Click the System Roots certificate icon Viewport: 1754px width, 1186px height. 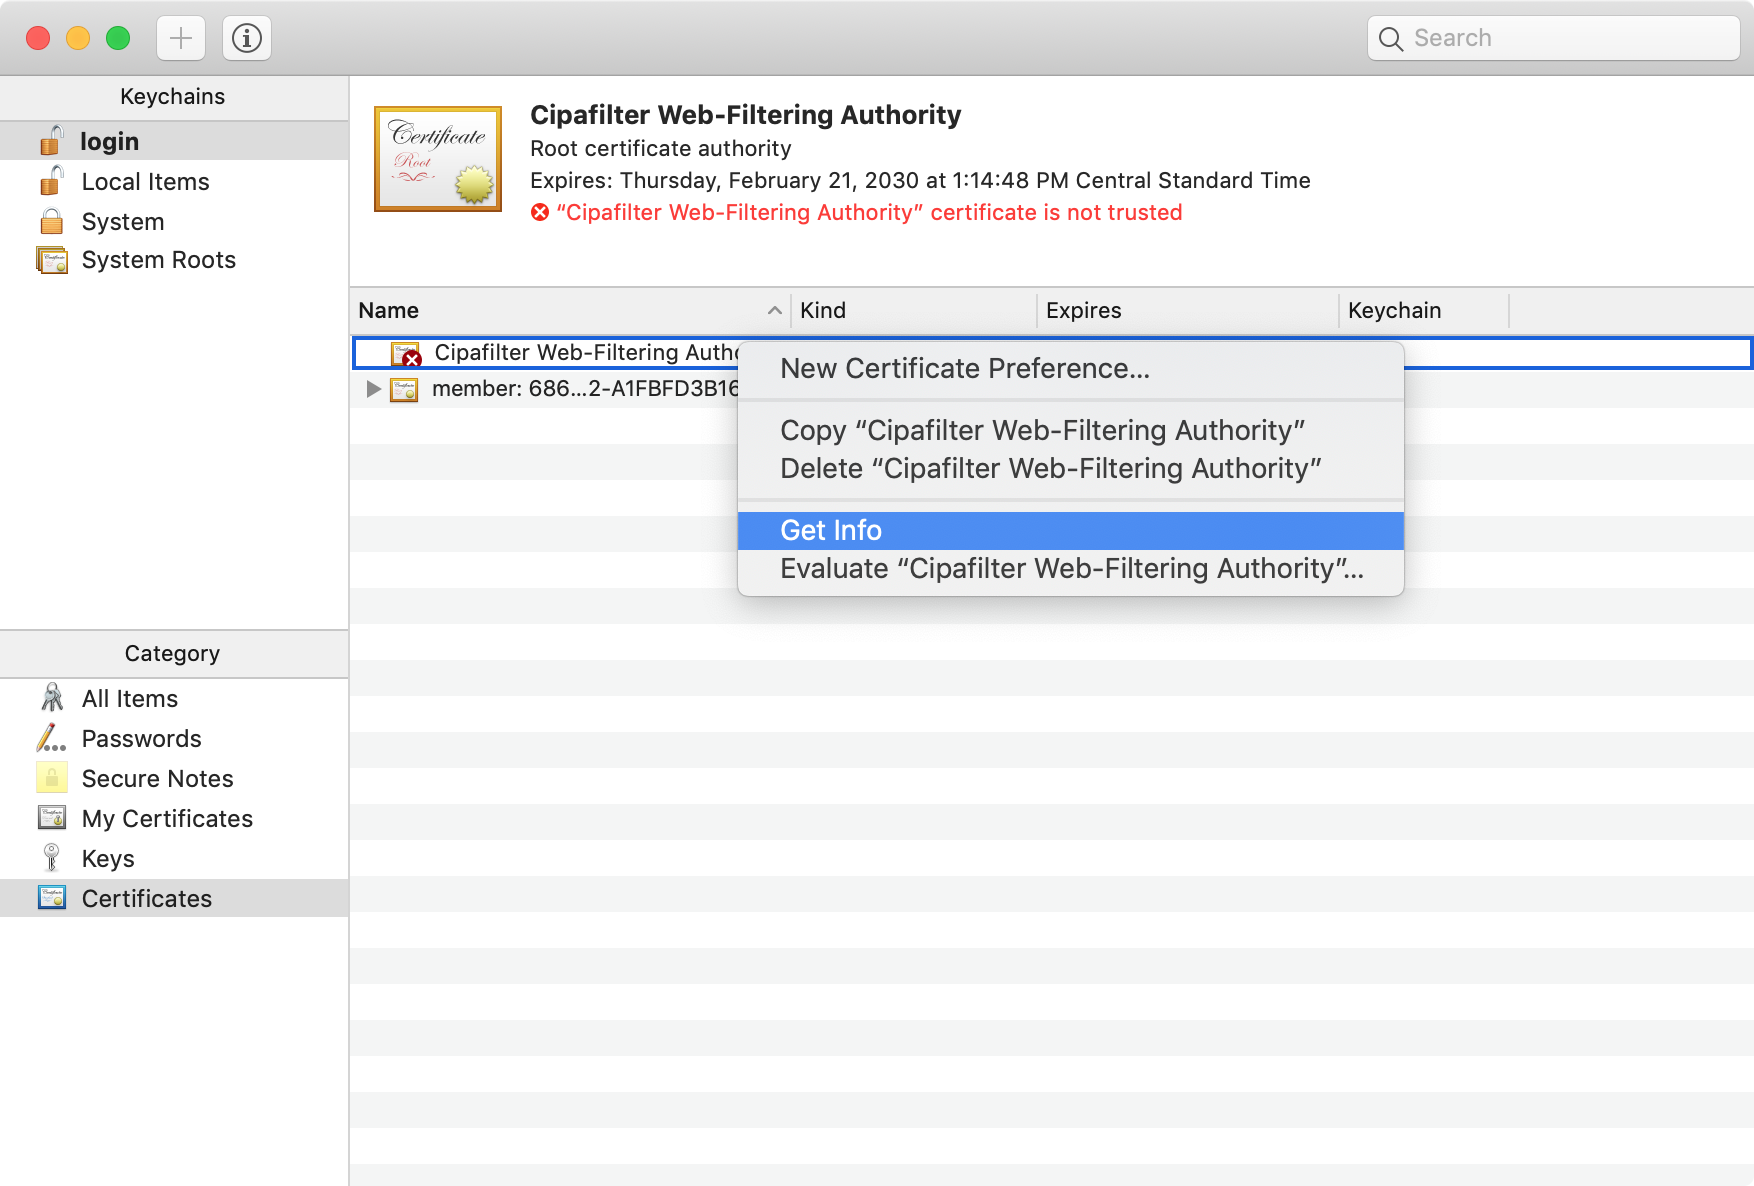pyautogui.click(x=51, y=260)
